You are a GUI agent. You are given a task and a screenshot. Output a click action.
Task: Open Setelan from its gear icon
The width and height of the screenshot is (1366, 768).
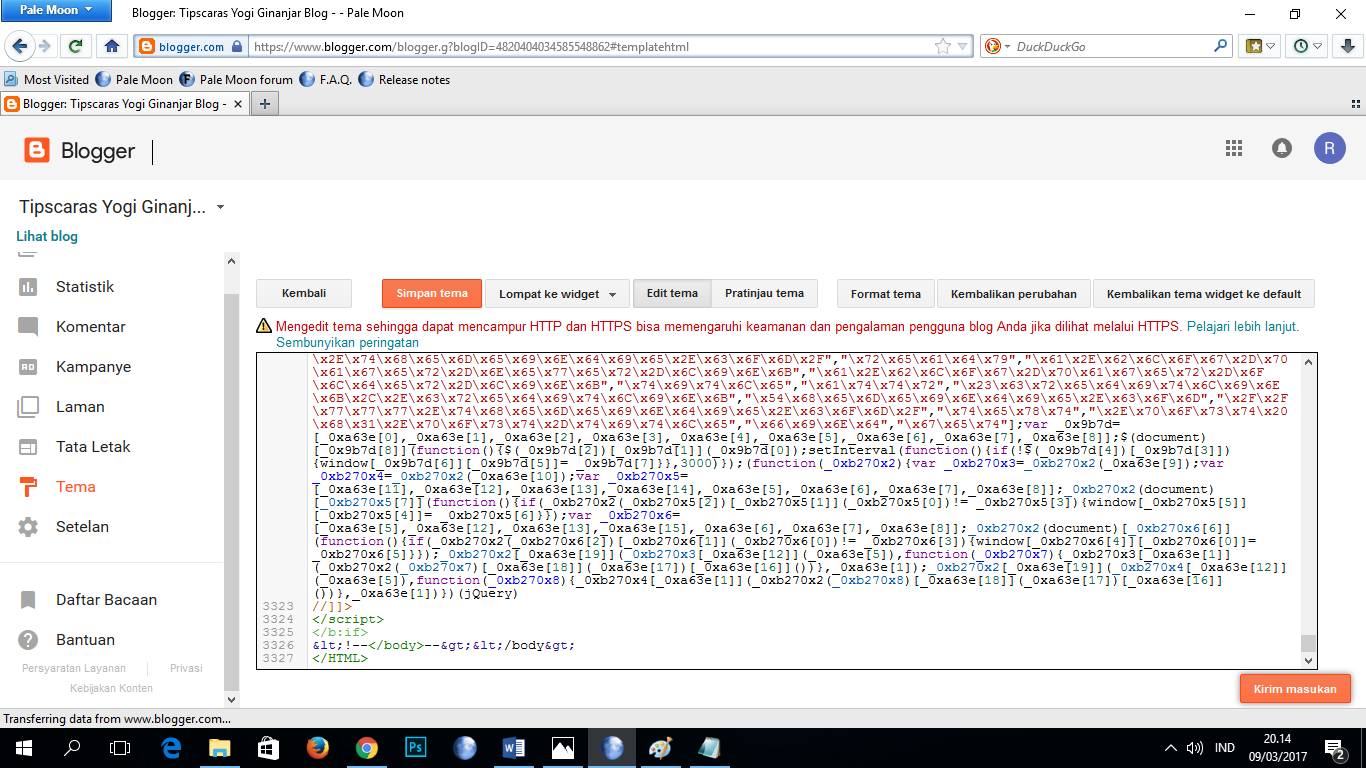click(28, 527)
